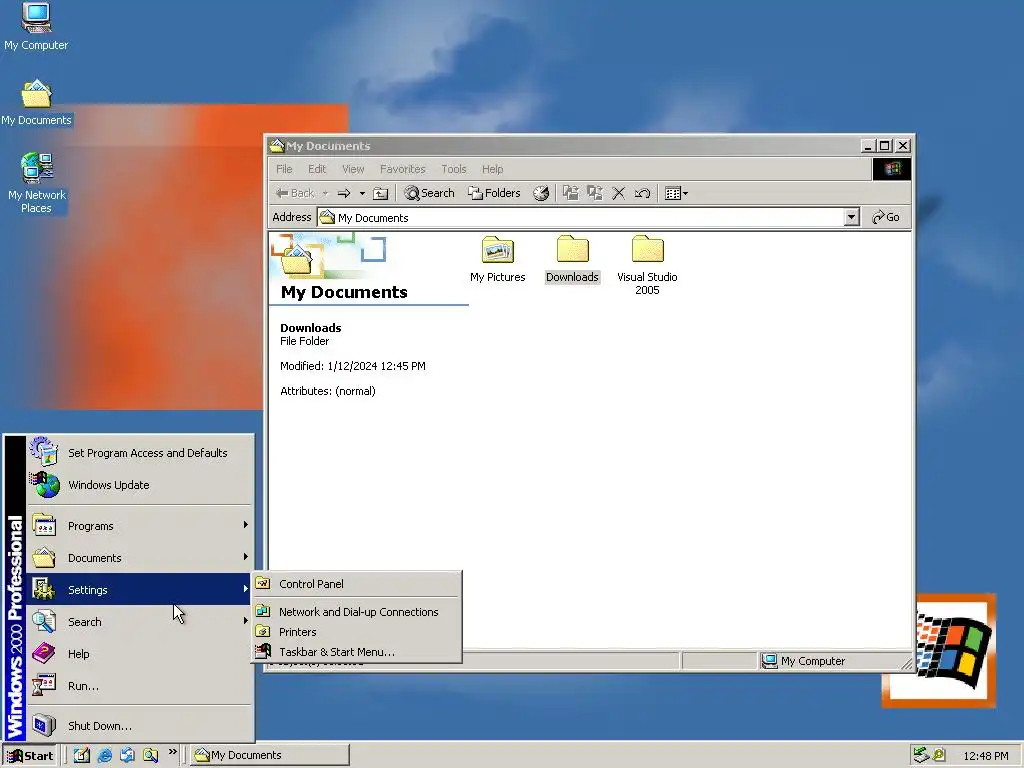Open the File menu
The width and height of the screenshot is (1024, 768).
[284, 169]
